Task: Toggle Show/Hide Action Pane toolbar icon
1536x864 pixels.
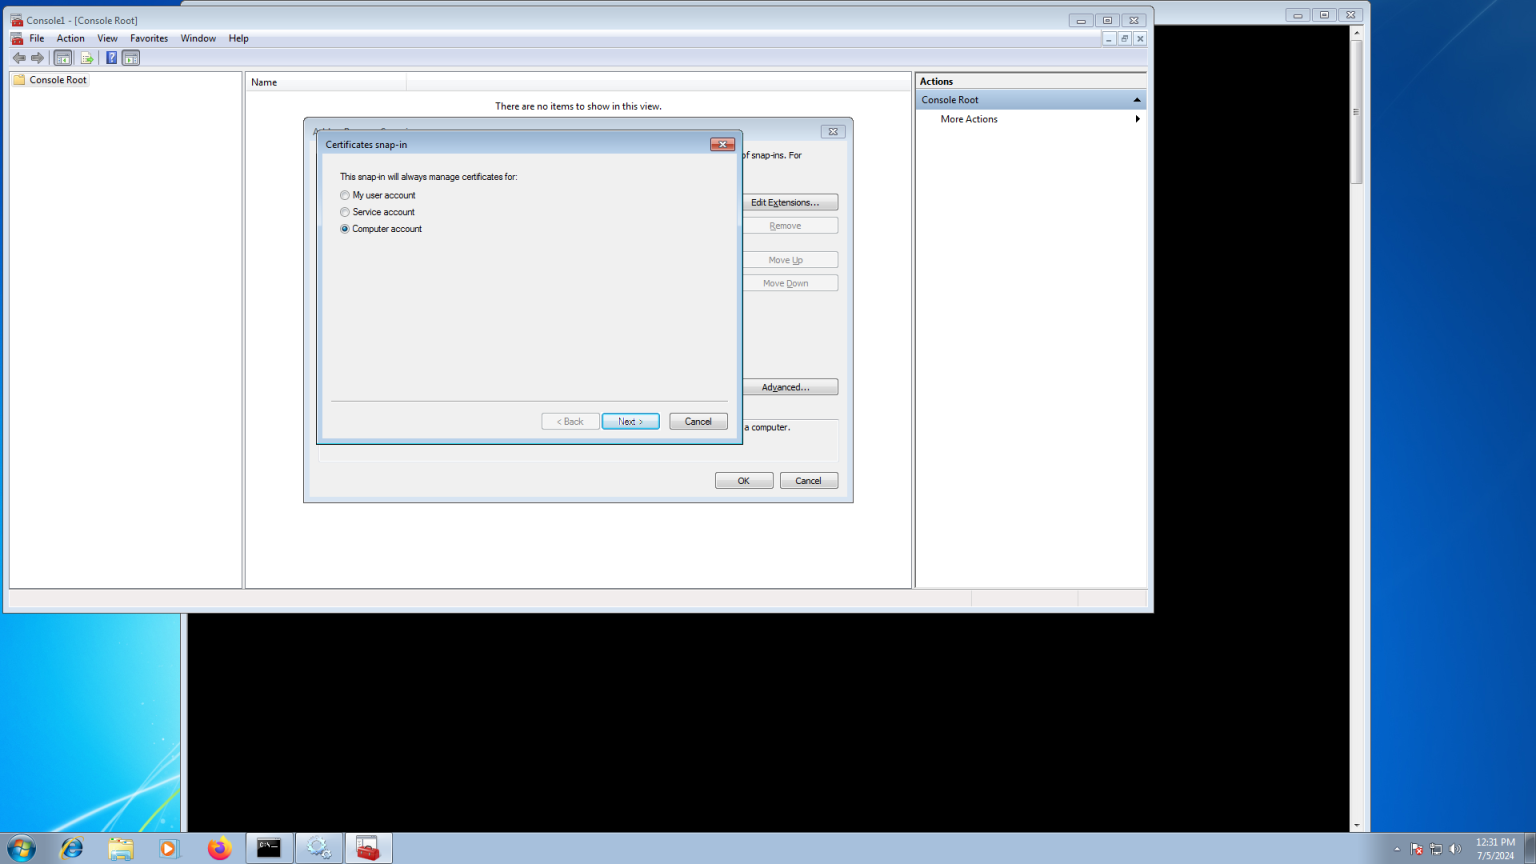Action: tap(131, 58)
